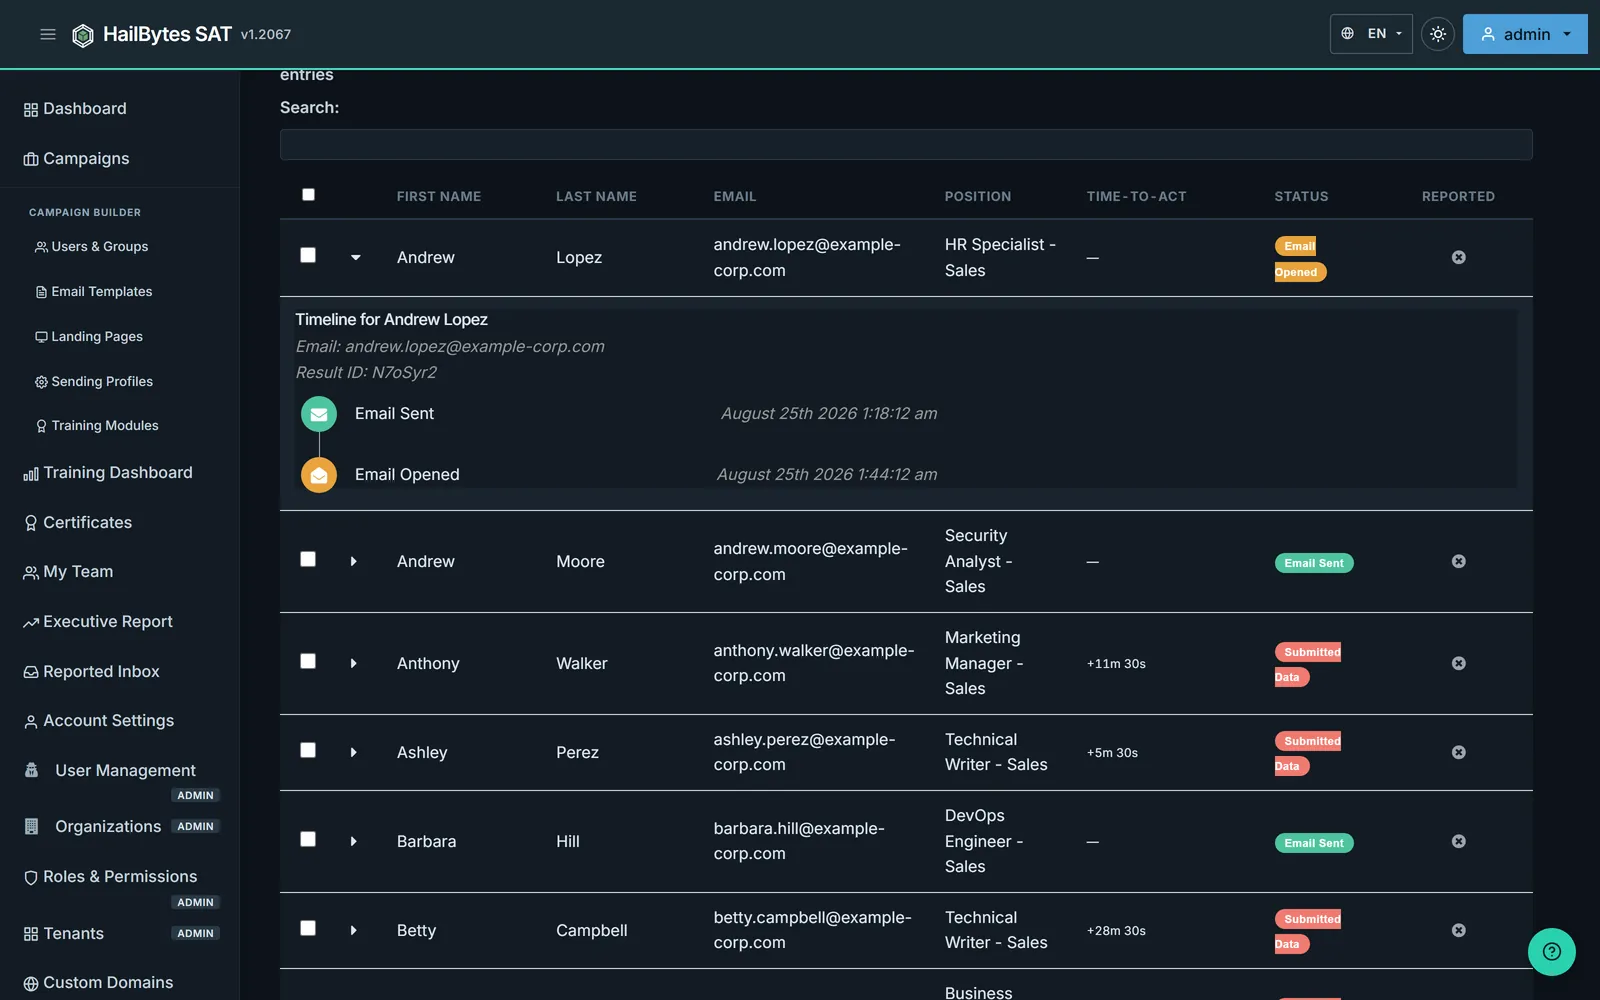Expand Betty Campbell row details

[354, 931]
